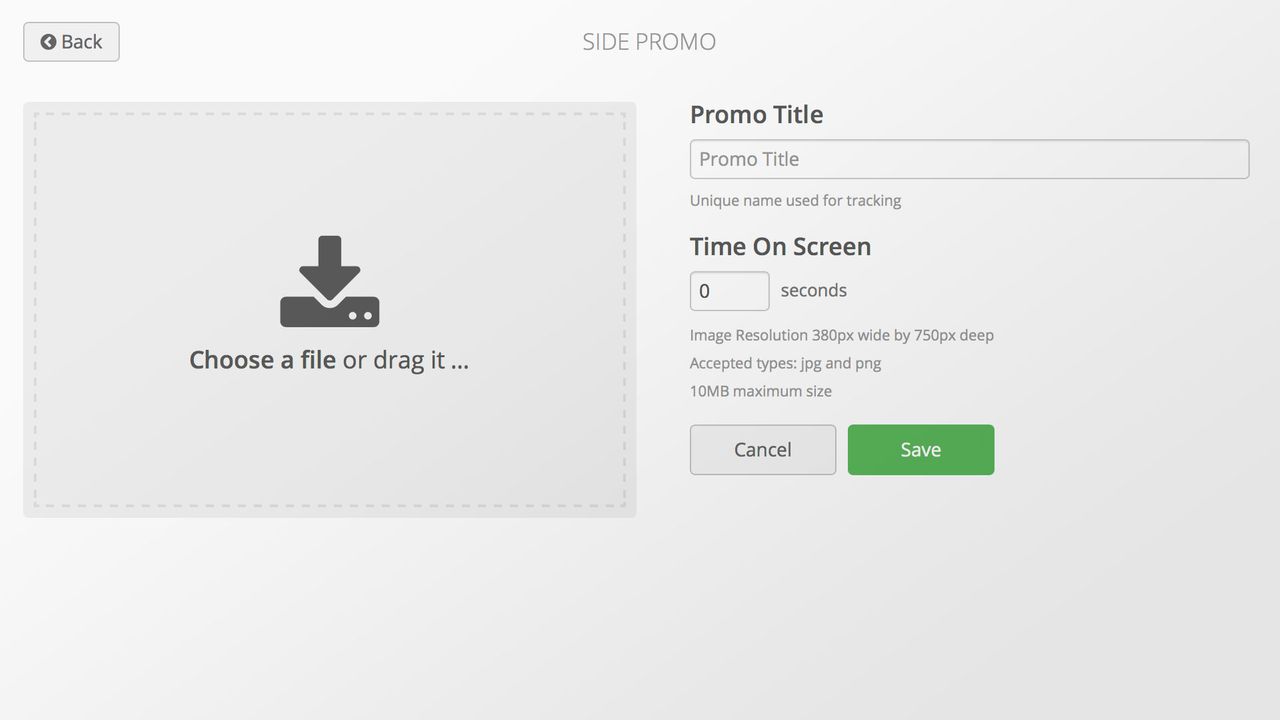The width and height of the screenshot is (1280, 720).
Task: Click the SIDE PROMO page title
Action: point(648,41)
